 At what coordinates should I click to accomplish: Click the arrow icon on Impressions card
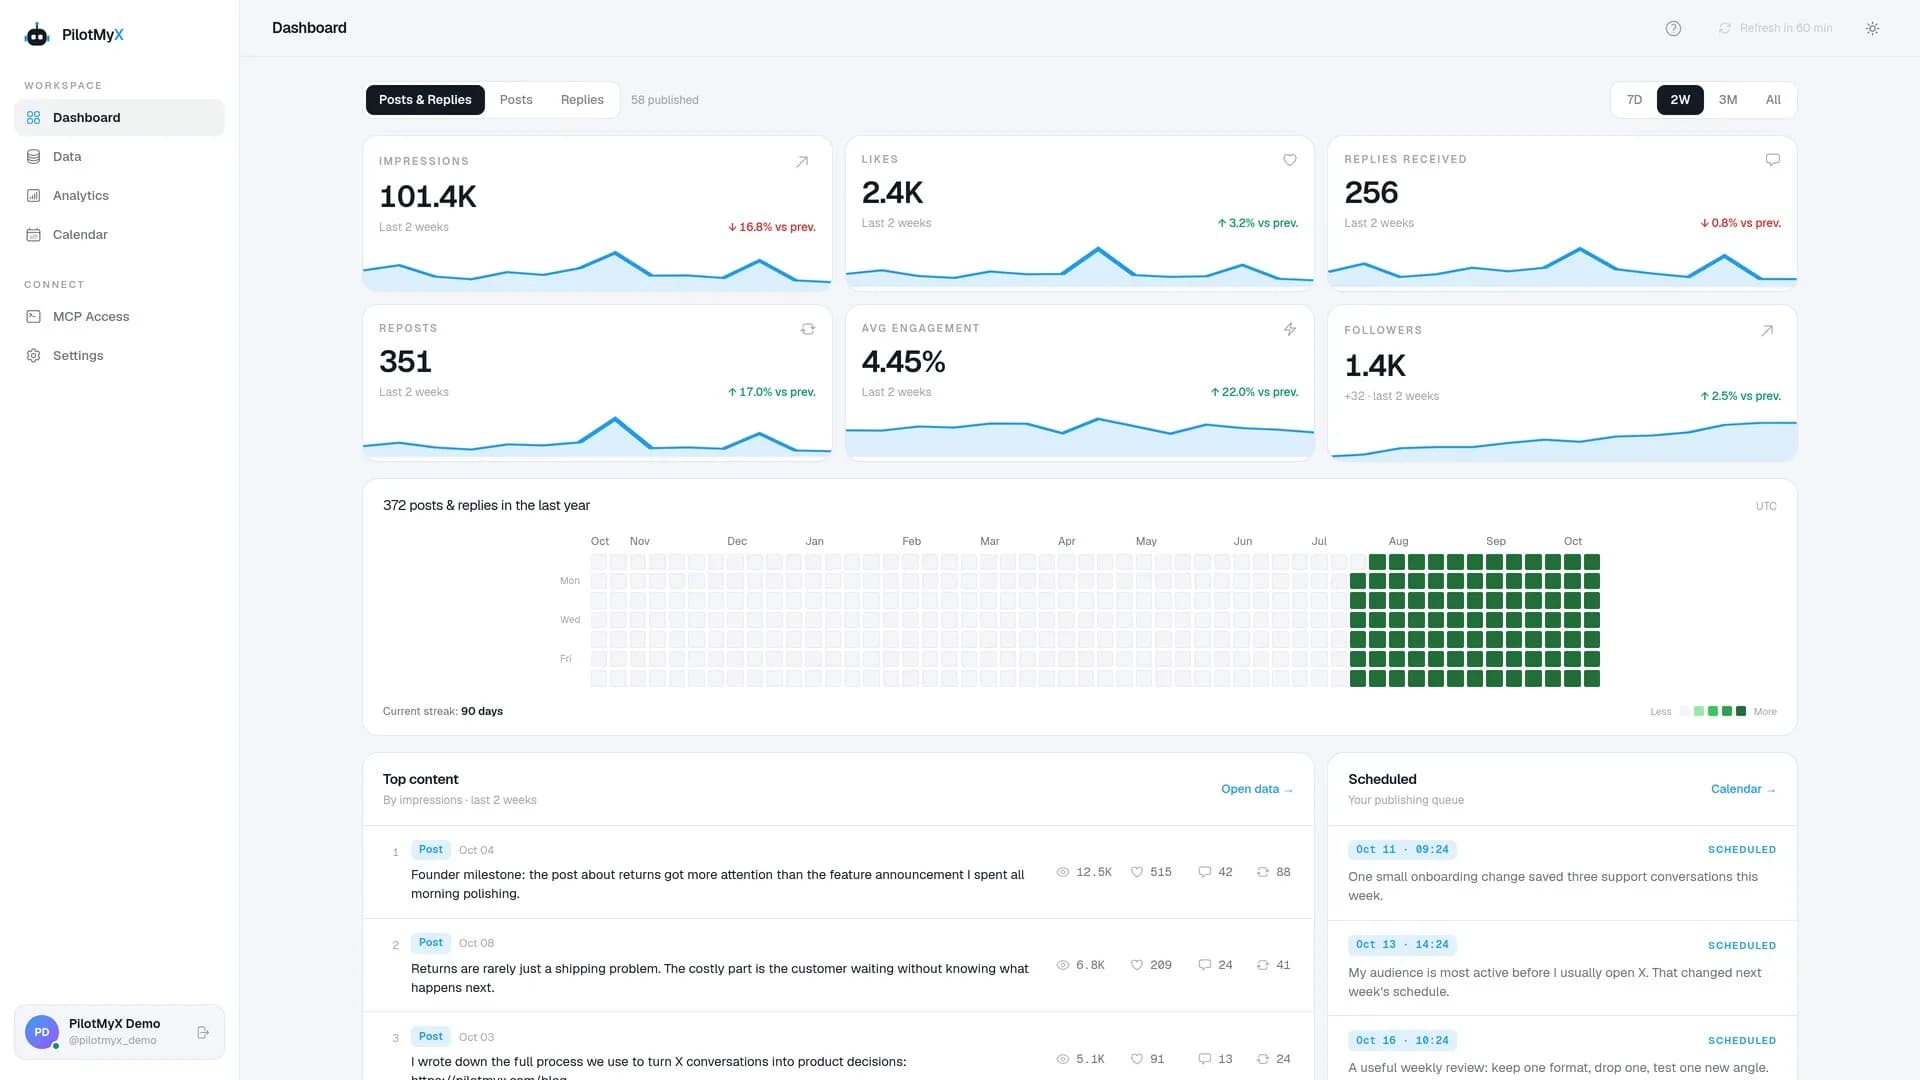click(802, 162)
